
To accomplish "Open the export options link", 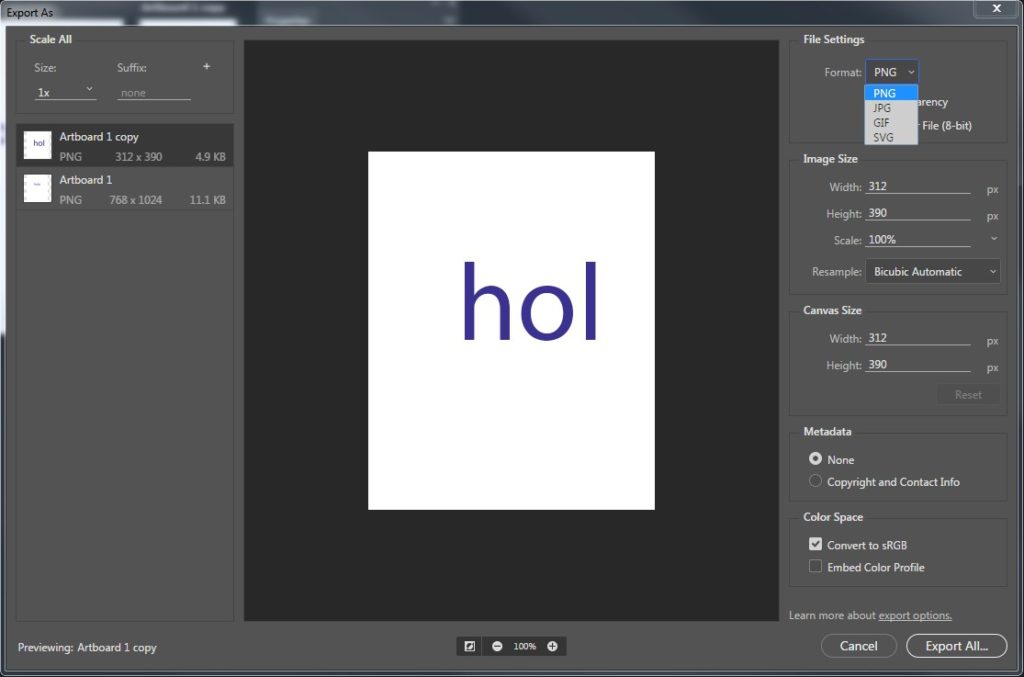I will pos(915,615).
